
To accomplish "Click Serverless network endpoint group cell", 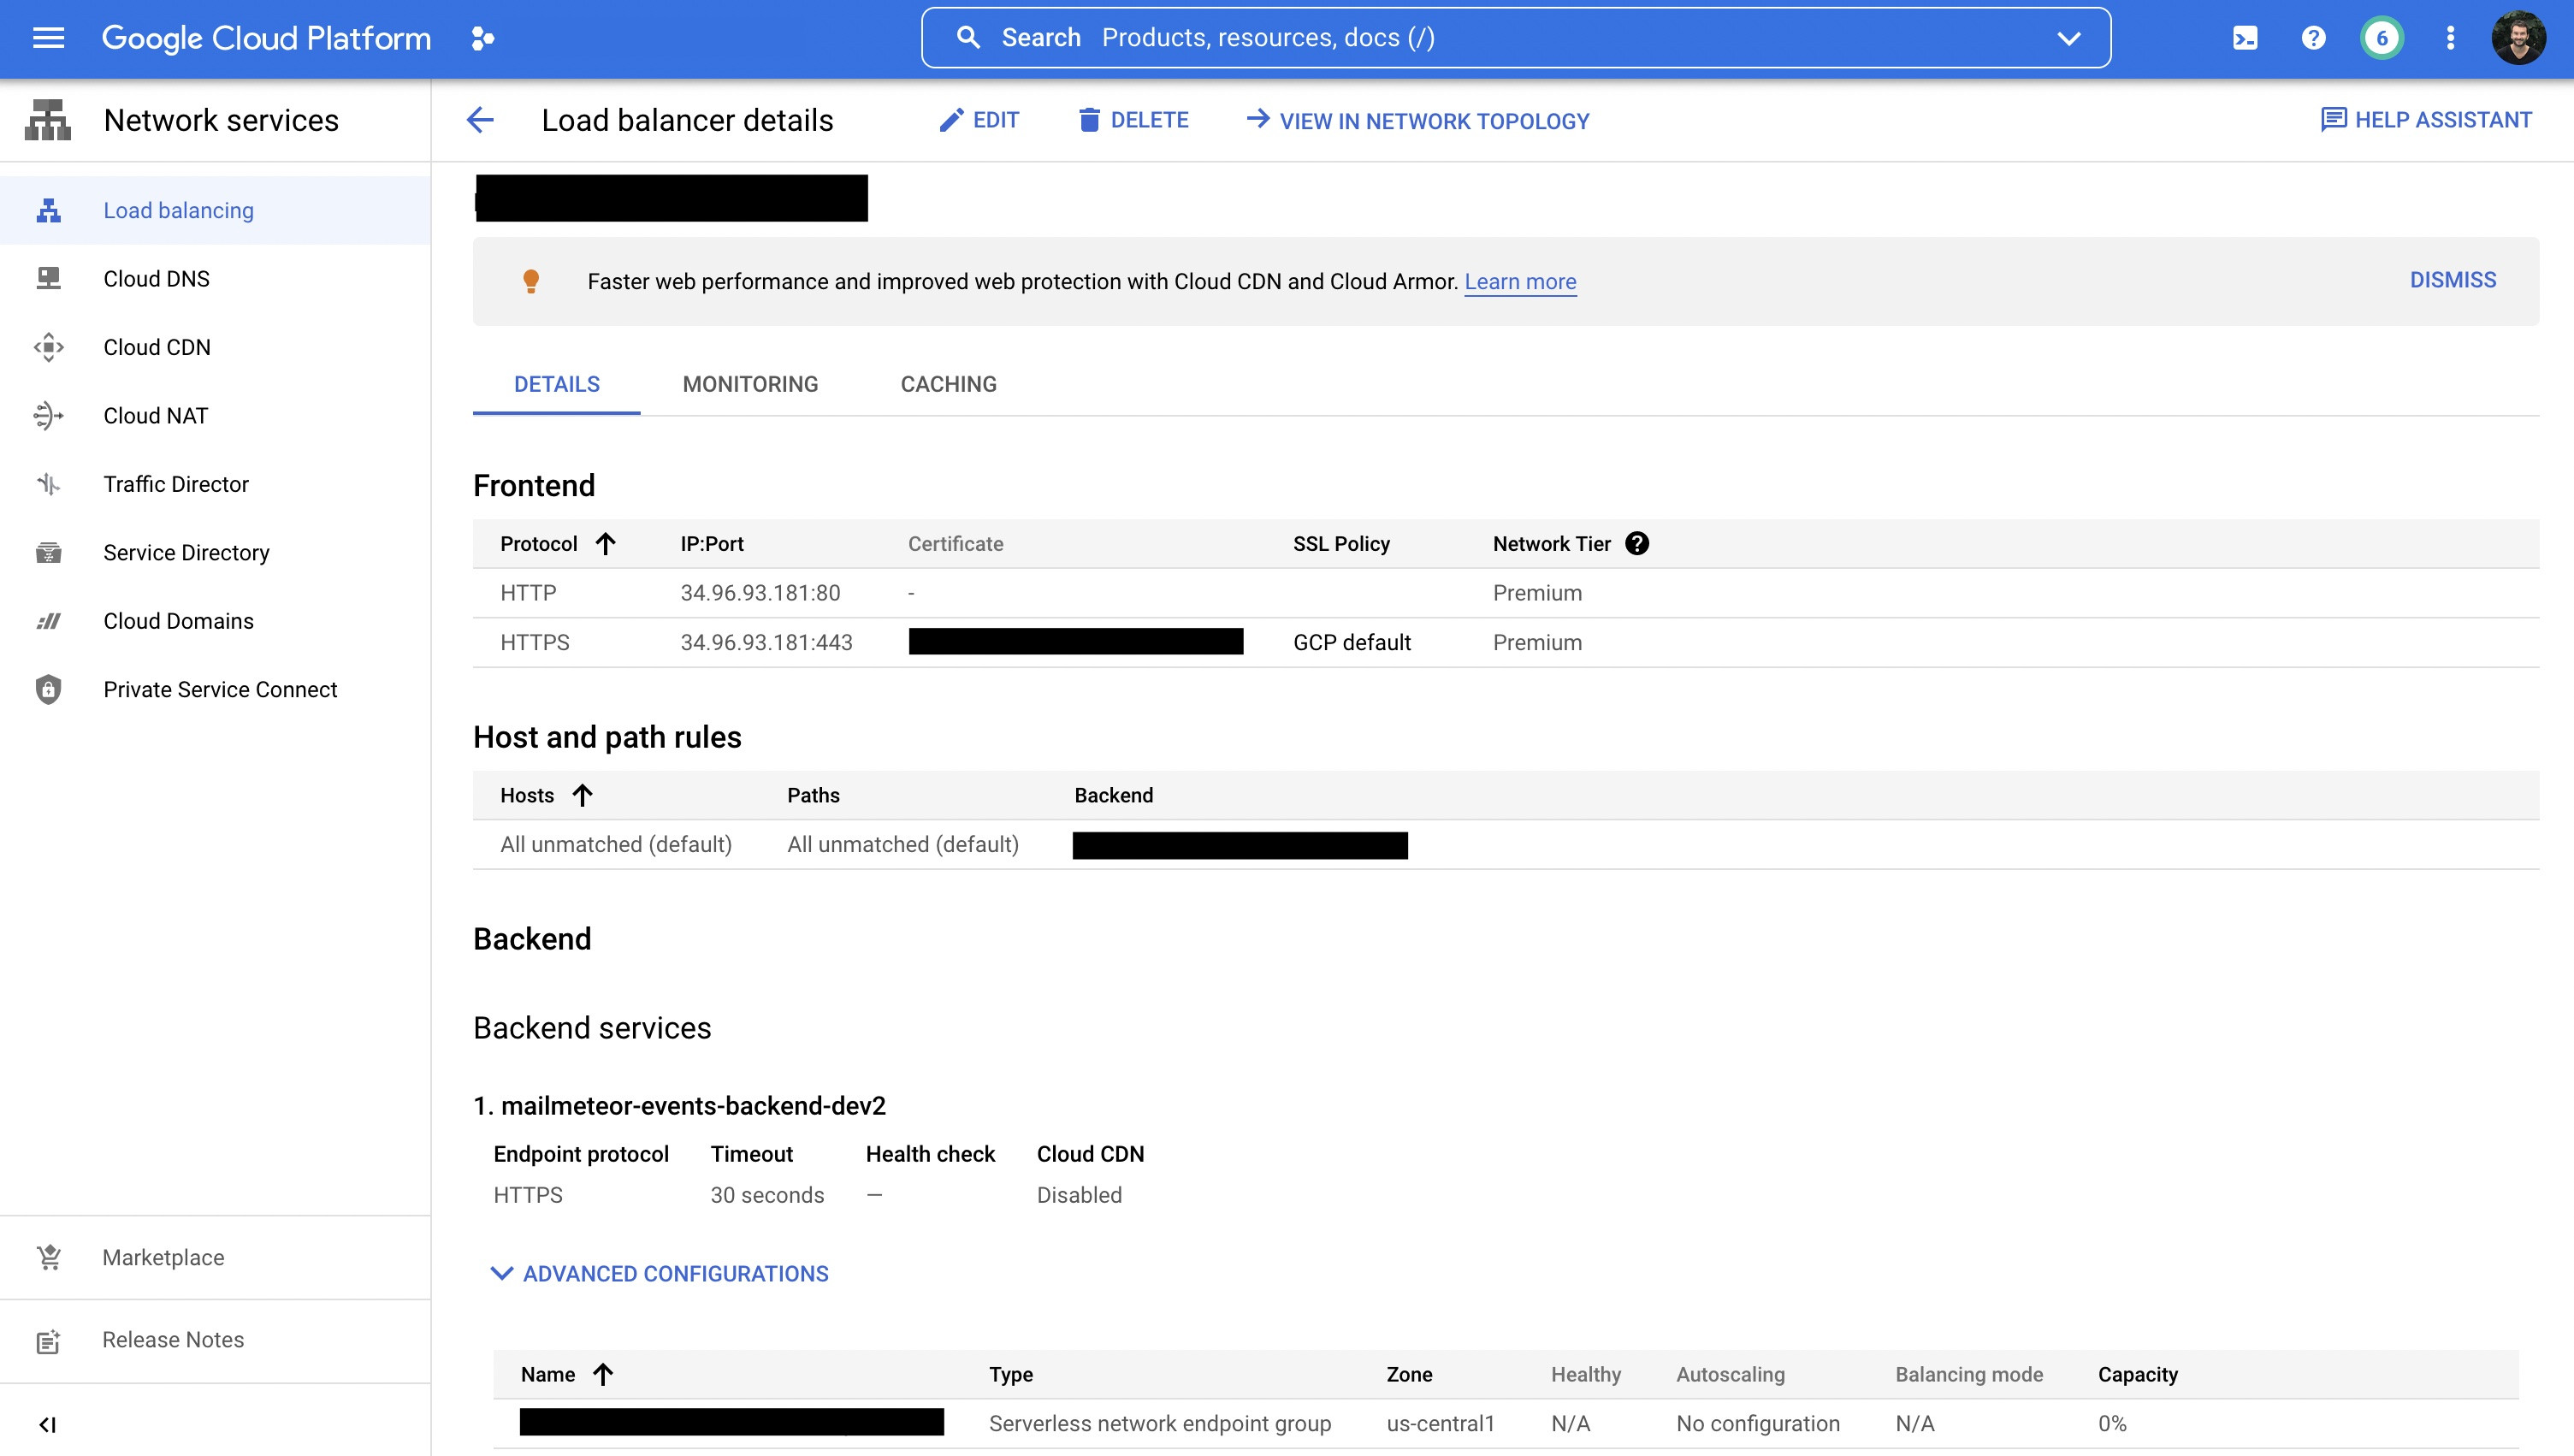I will [x=1159, y=1423].
